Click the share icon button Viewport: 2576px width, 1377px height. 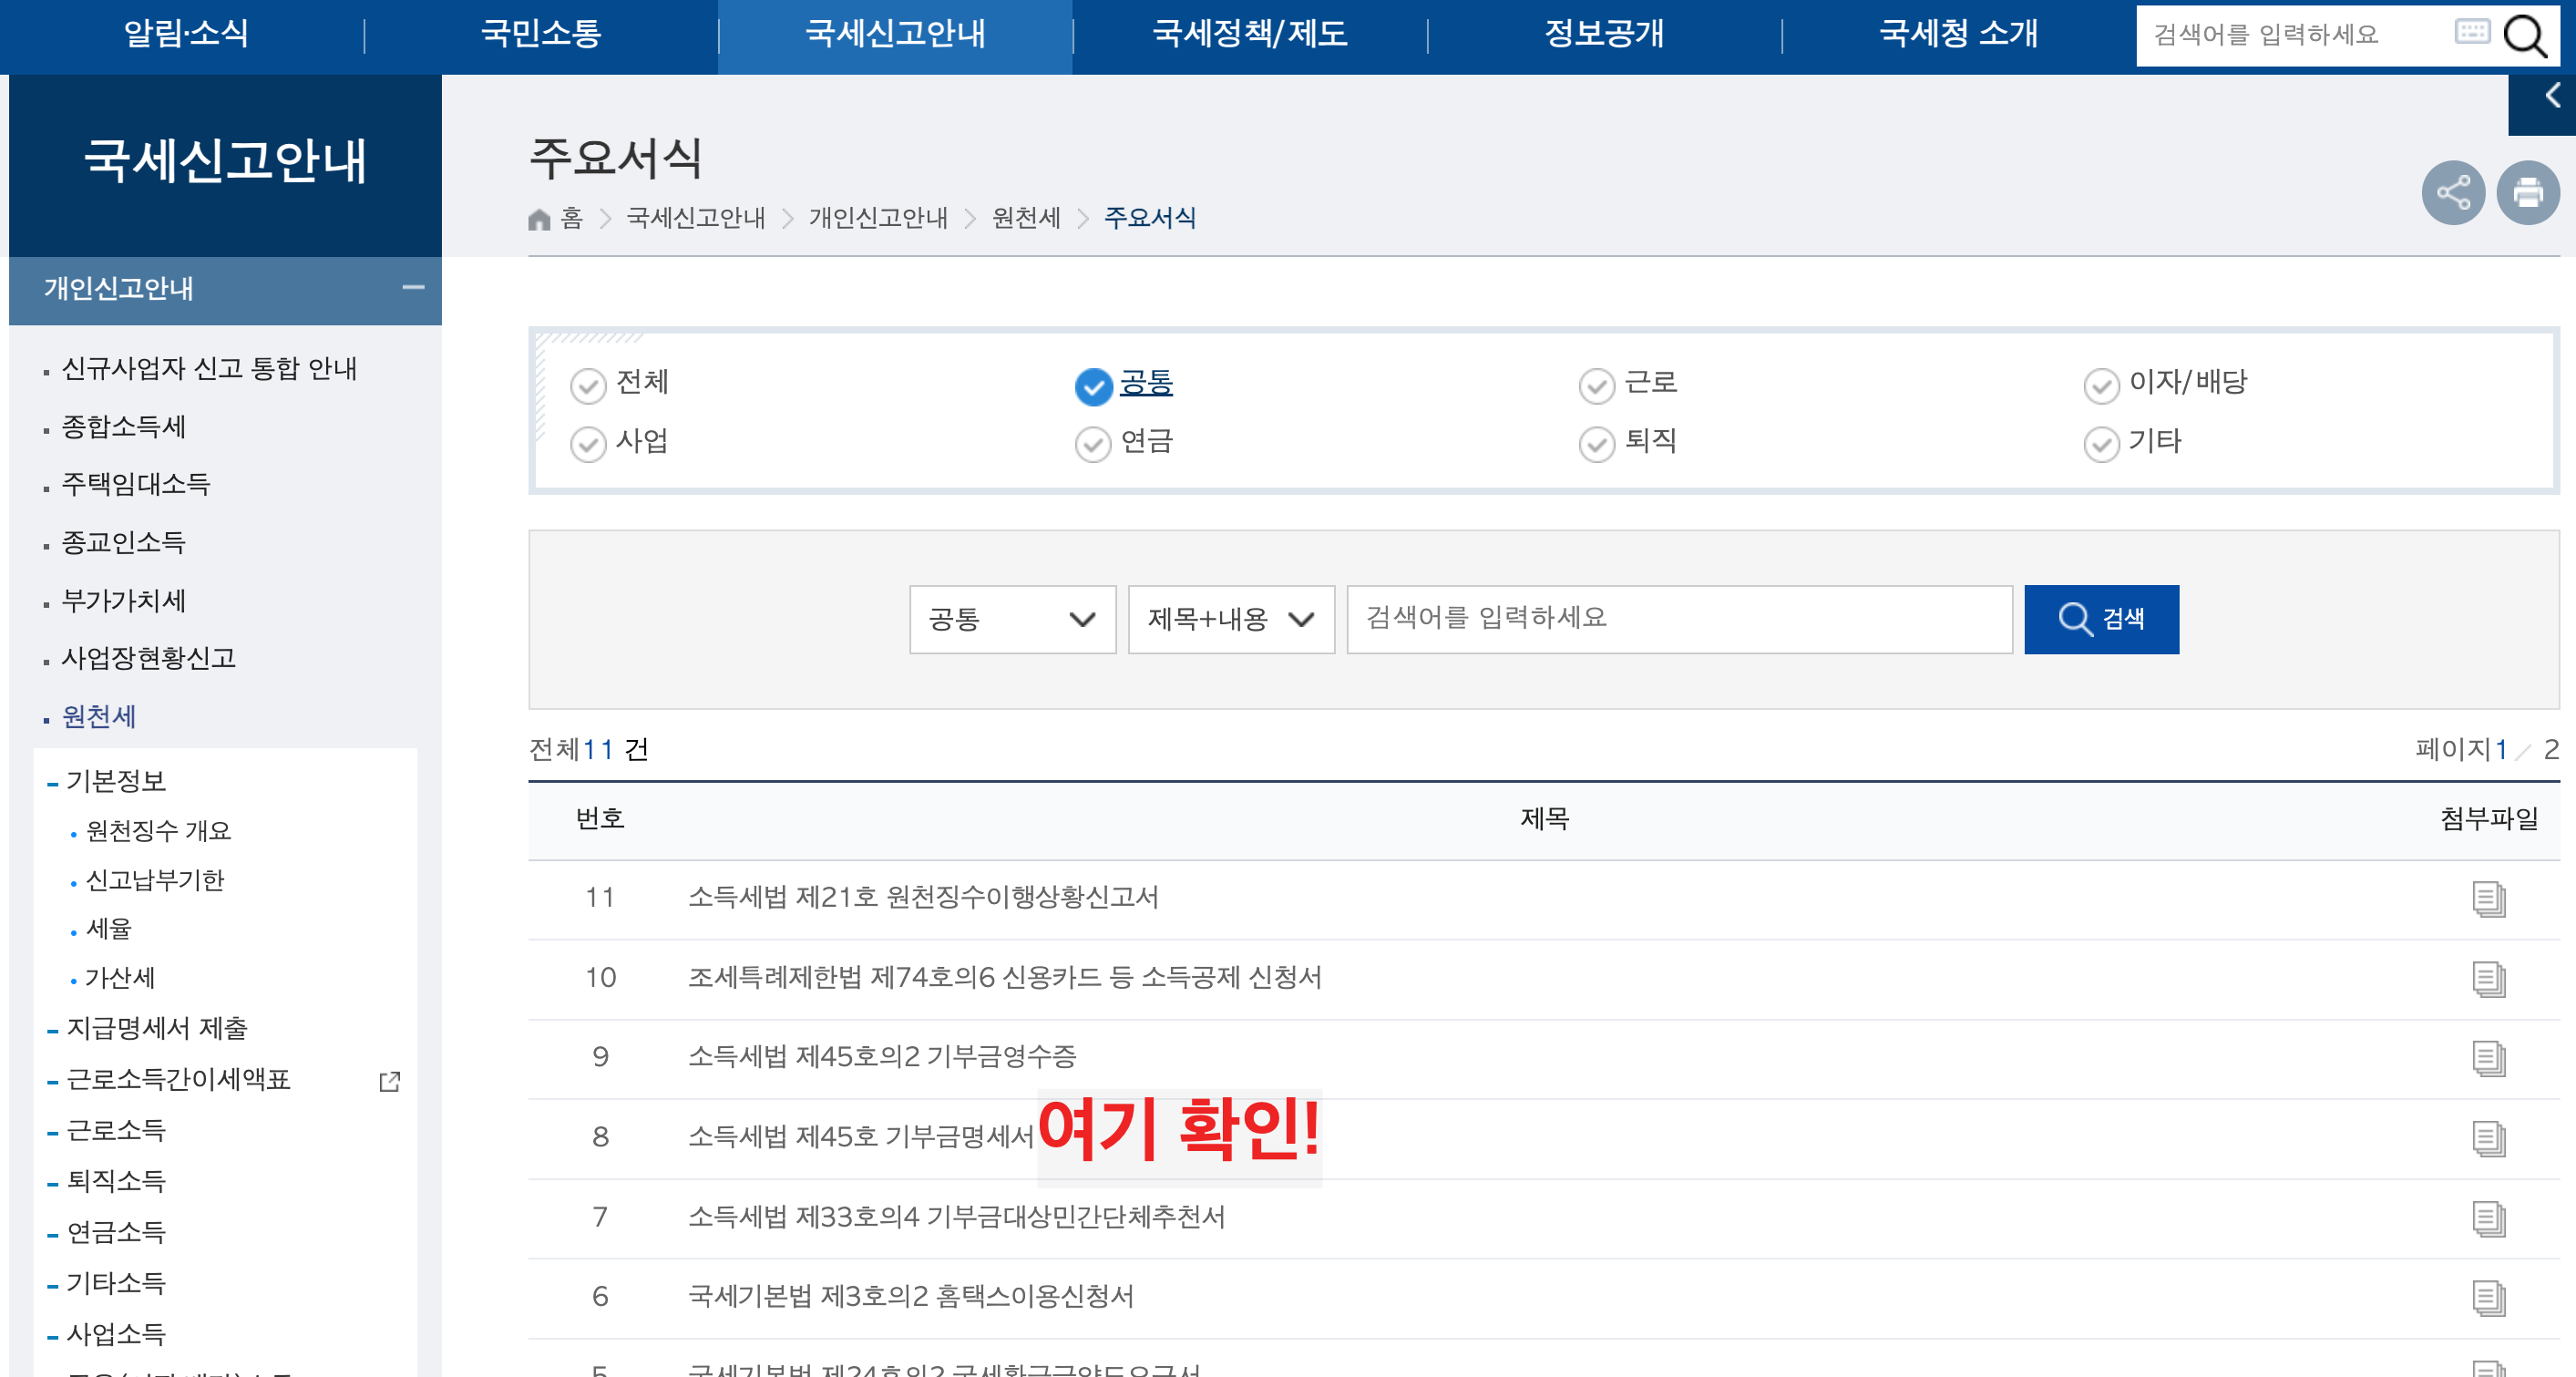[x=2452, y=193]
